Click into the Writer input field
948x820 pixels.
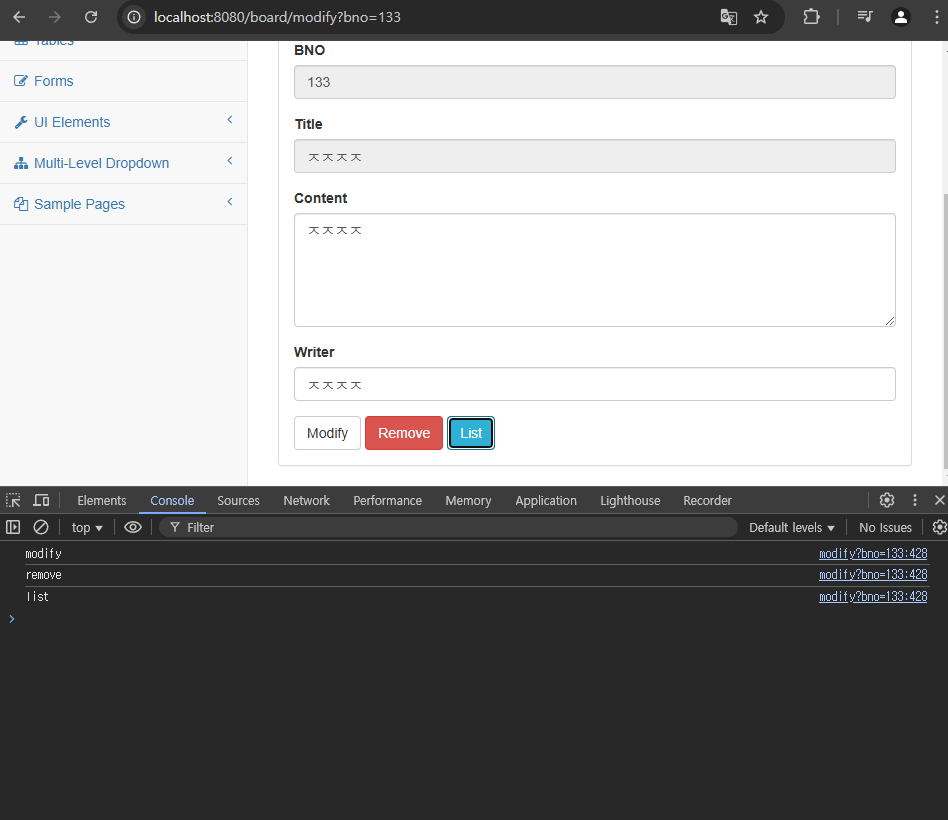pyautogui.click(x=594, y=384)
